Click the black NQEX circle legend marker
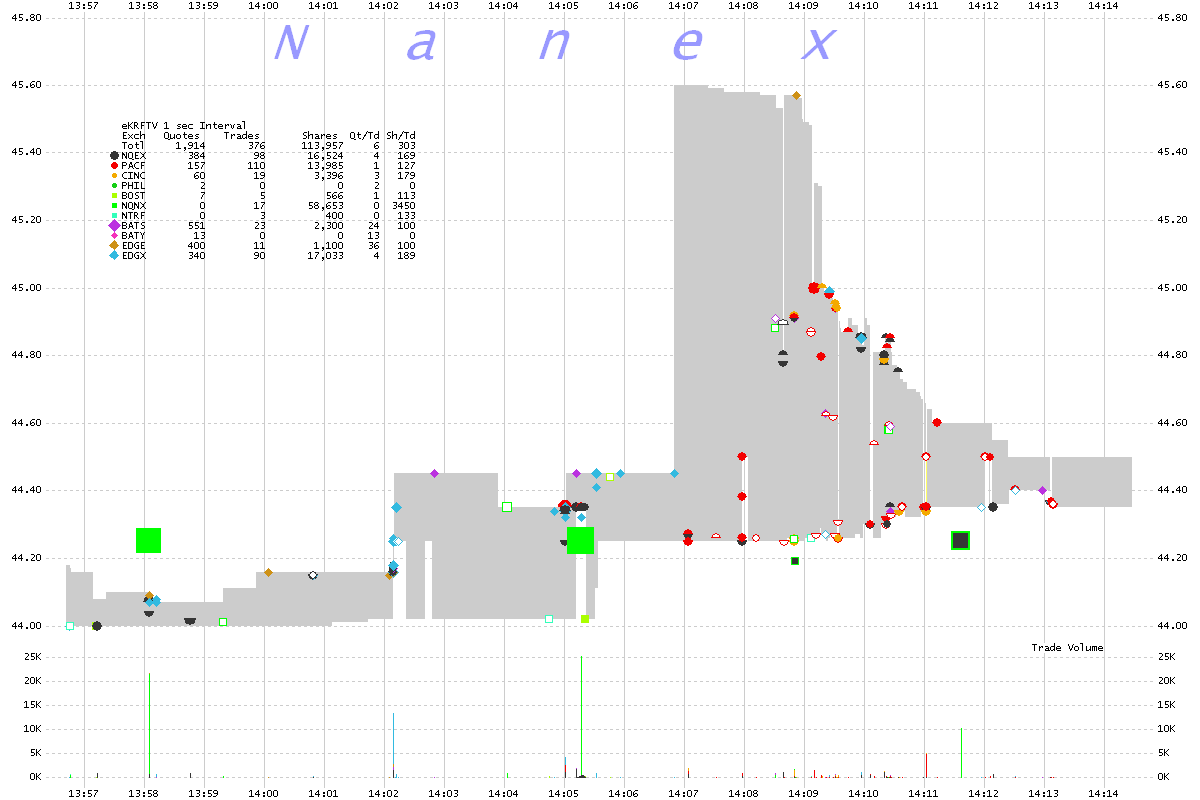1200x800 pixels. point(114,156)
